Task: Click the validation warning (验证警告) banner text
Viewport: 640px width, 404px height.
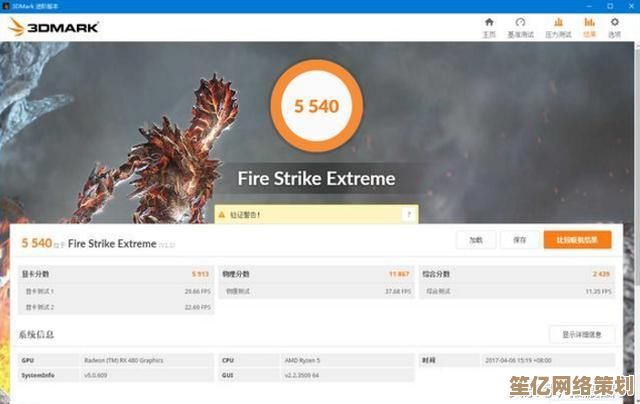Action: pos(245,215)
